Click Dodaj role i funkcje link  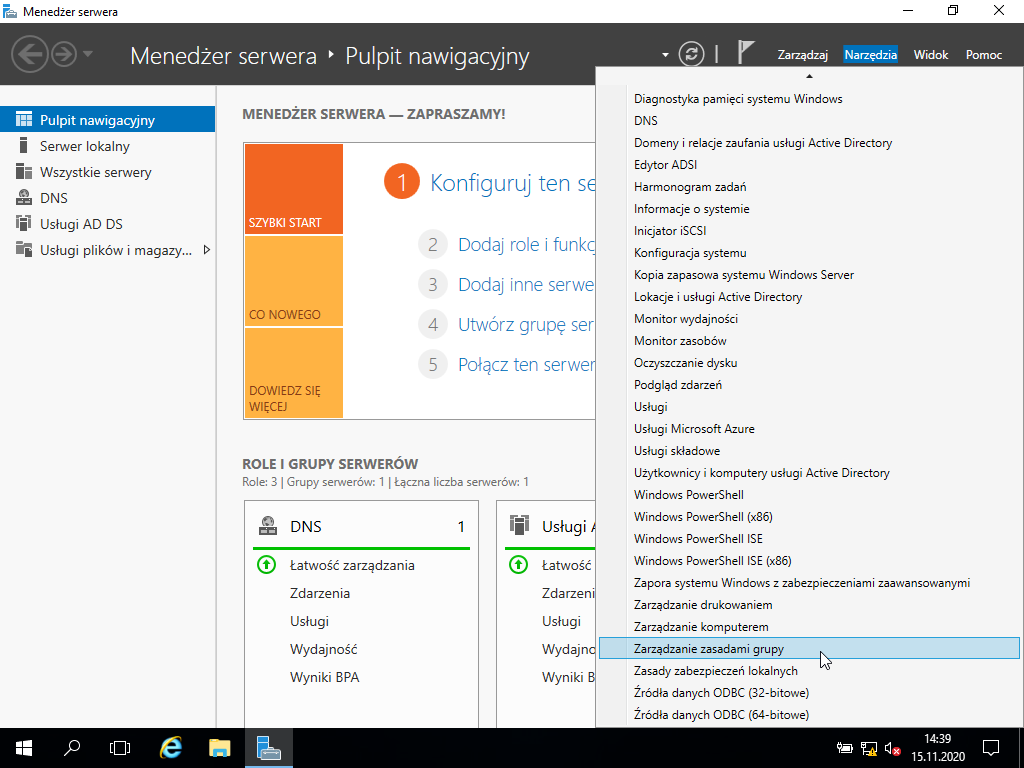526,245
